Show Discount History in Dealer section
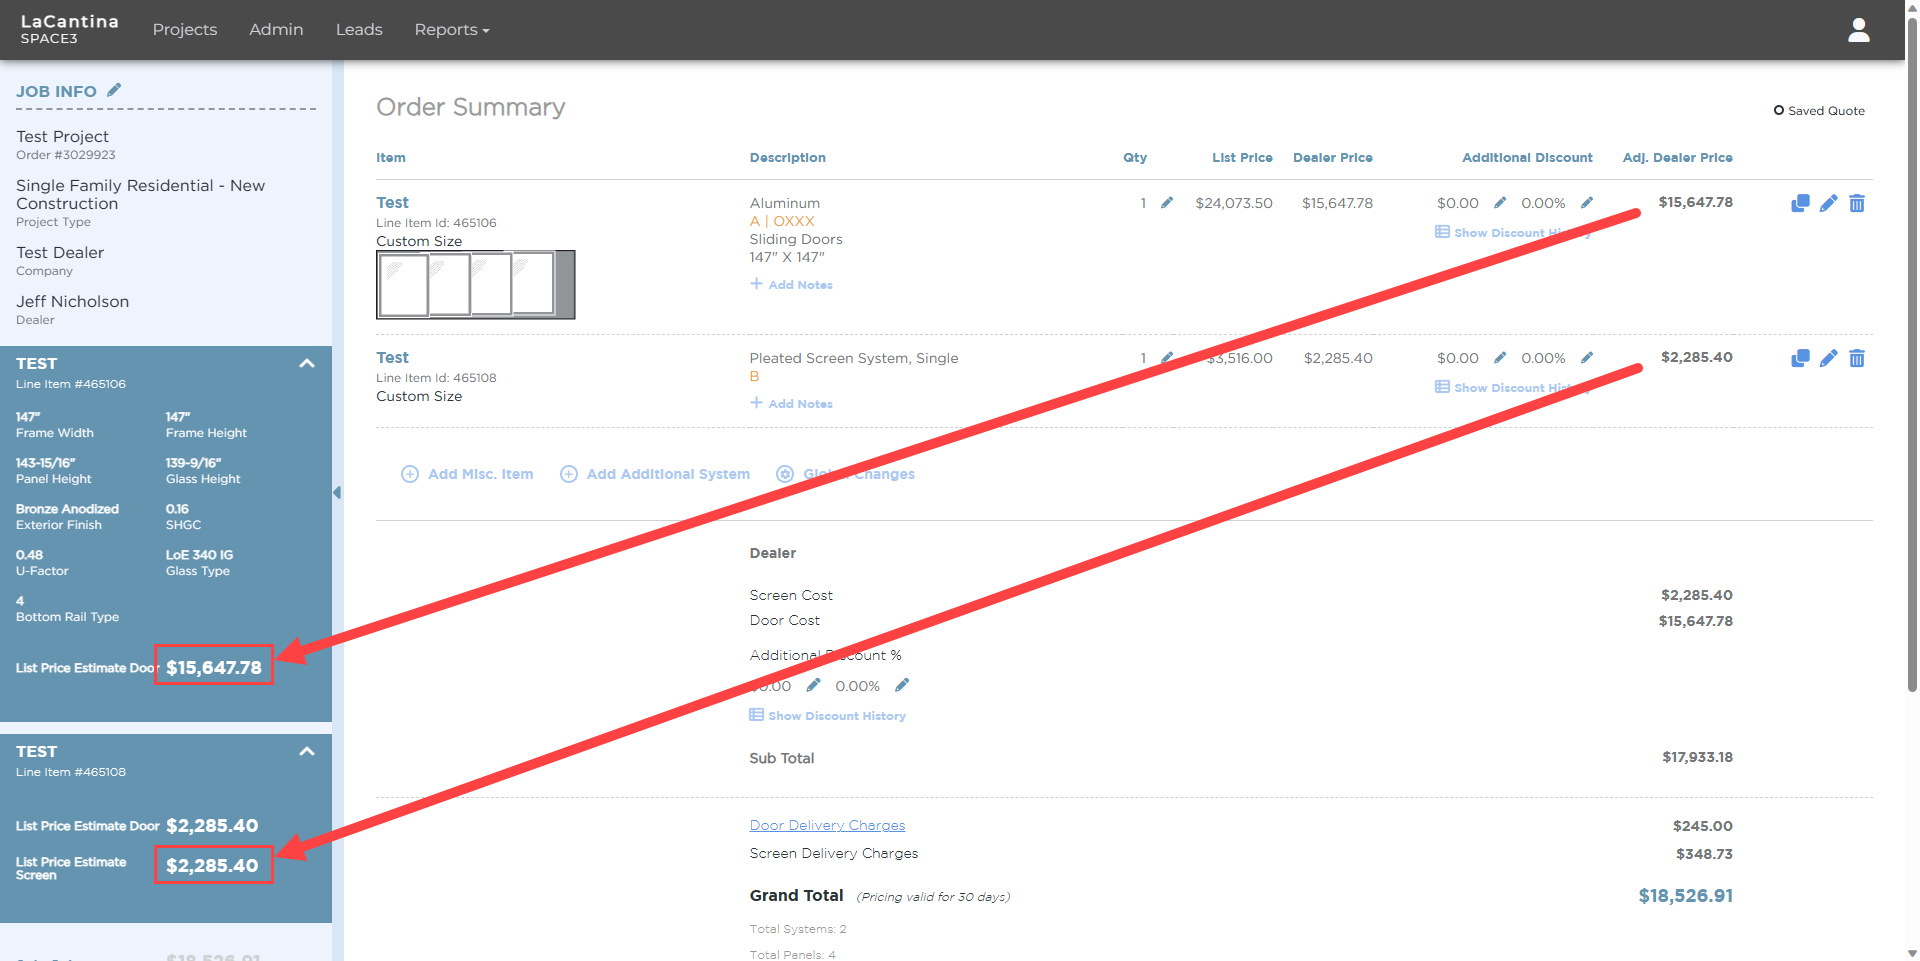Viewport: 1920px width, 961px height. [827, 716]
